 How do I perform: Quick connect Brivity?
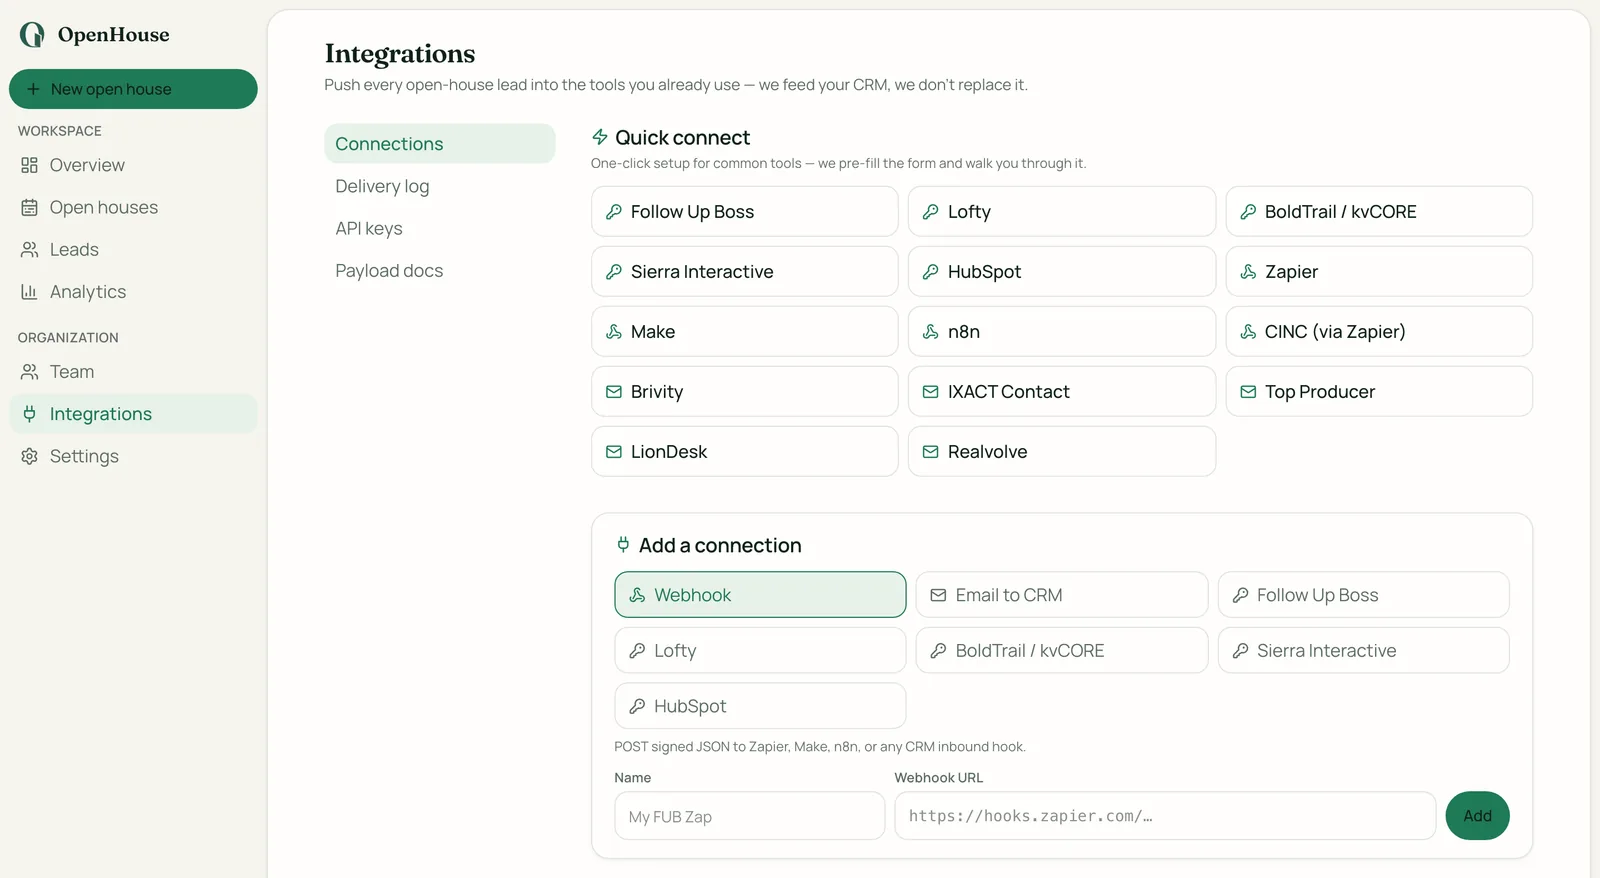coord(745,392)
